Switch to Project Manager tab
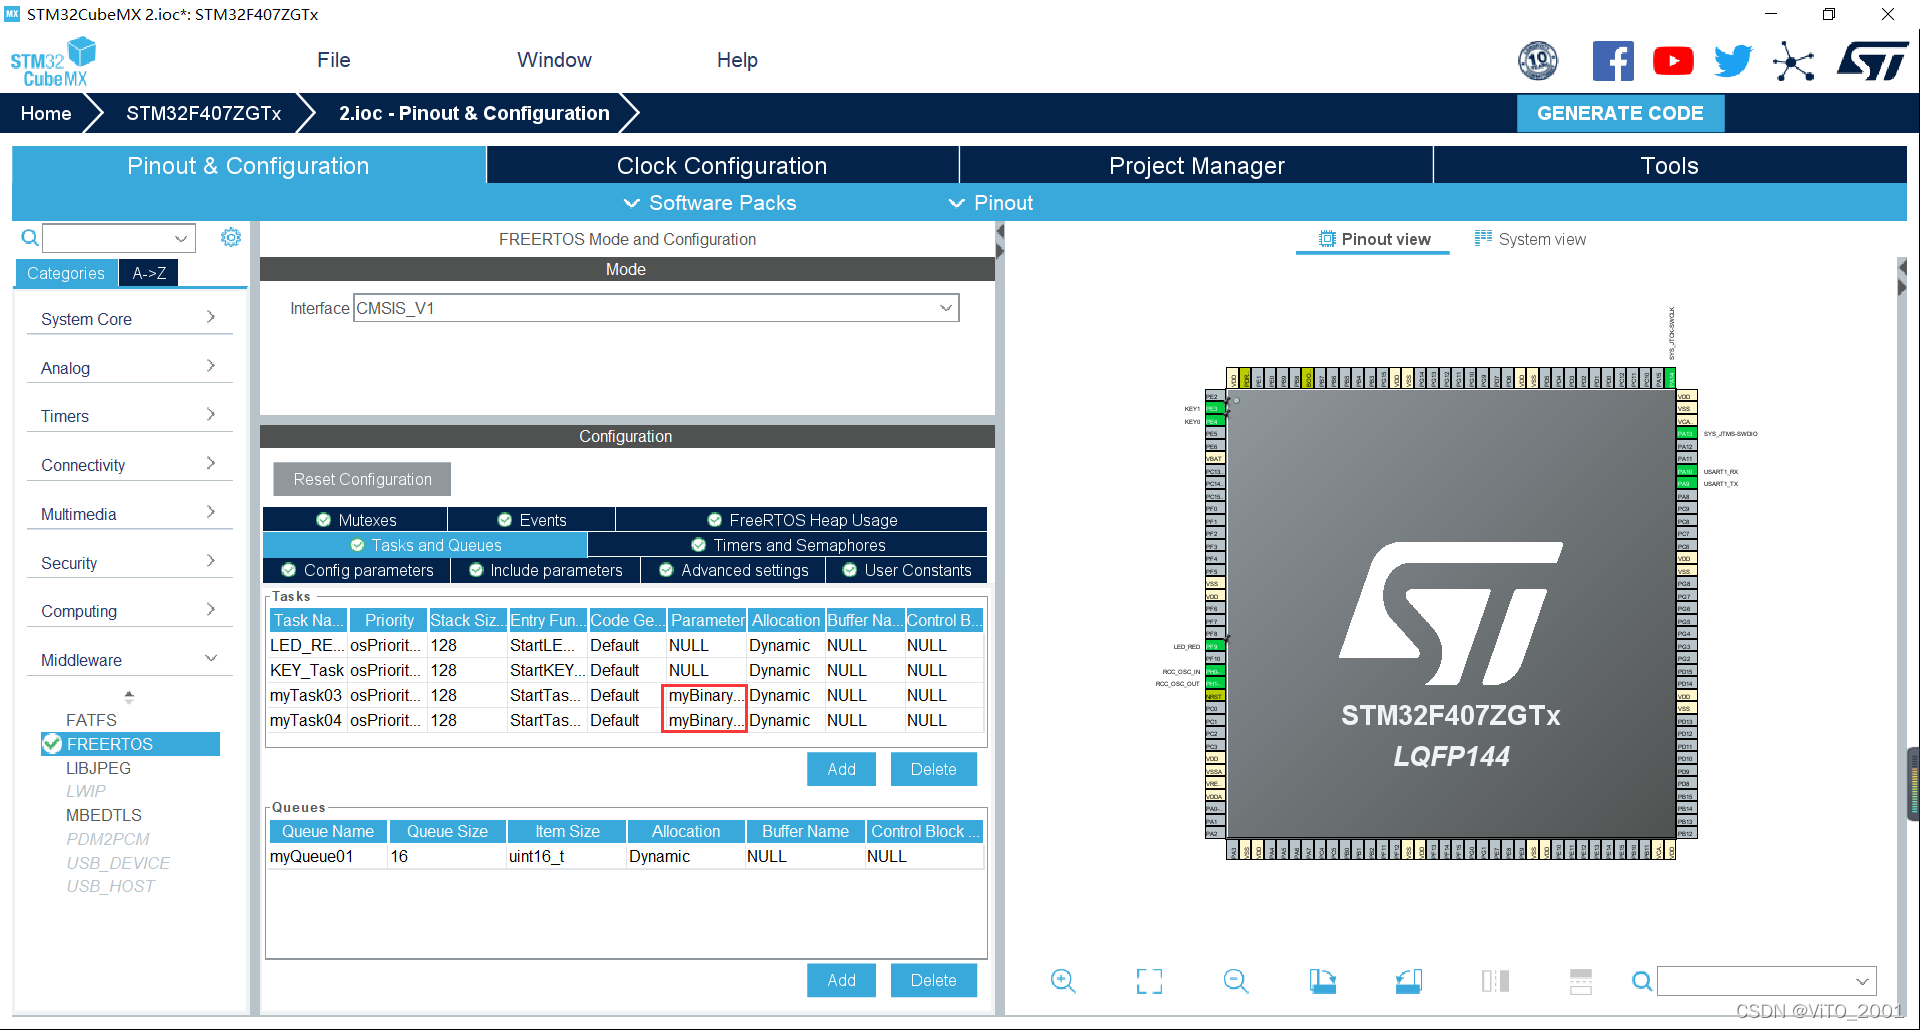The image size is (1920, 1030). (1196, 165)
